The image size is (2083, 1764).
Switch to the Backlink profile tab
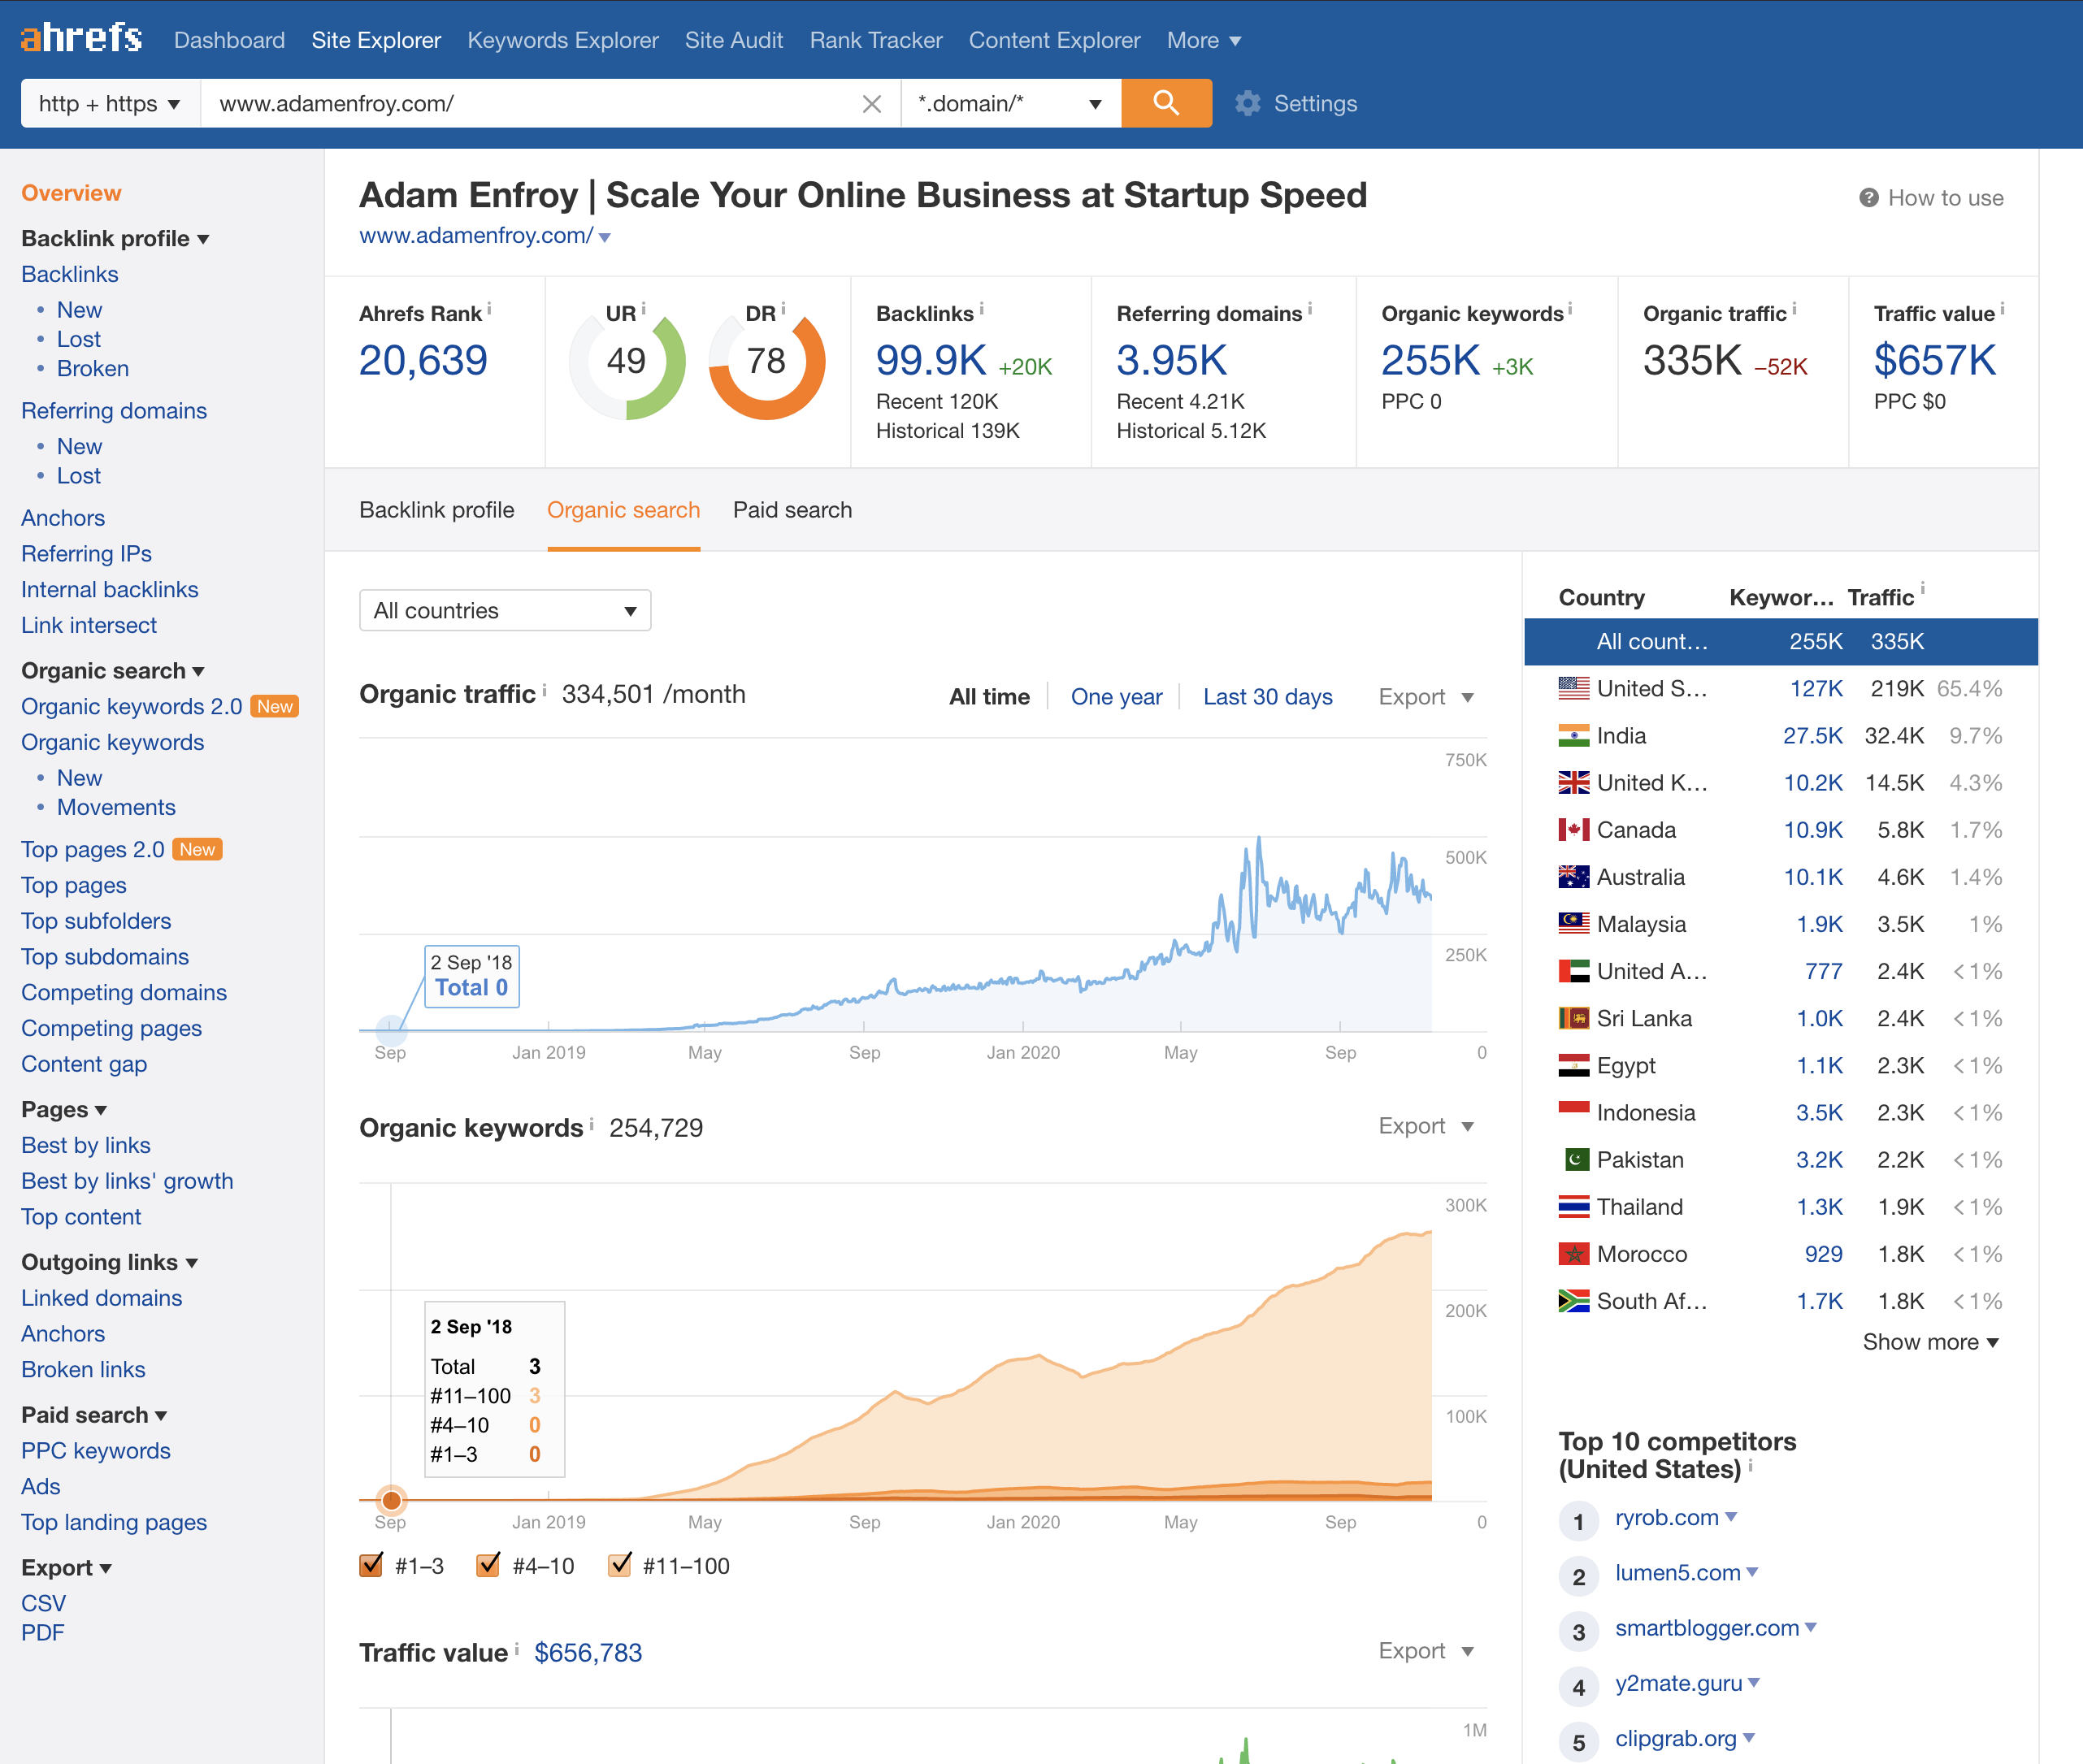pos(436,510)
